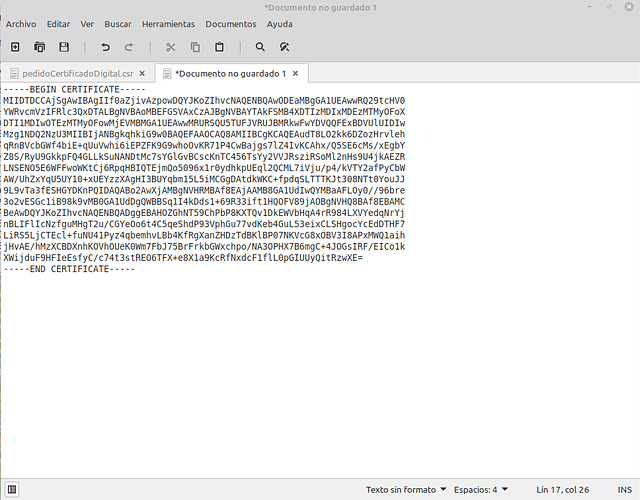Image resolution: width=640 pixels, height=500 pixels.
Task: Switch to pedidoCertificadoDigital.csr tab
Action: pos(78,73)
